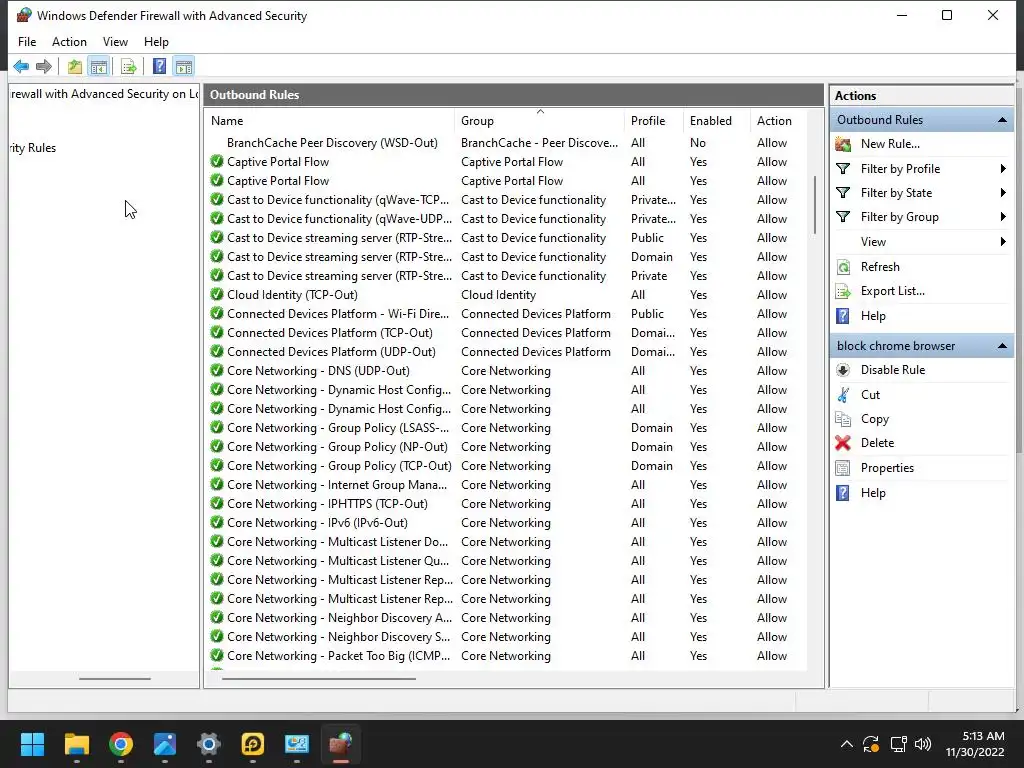Click the Help toolbar icon
The height and width of the screenshot is (768, 1024).
pos(159,67)
